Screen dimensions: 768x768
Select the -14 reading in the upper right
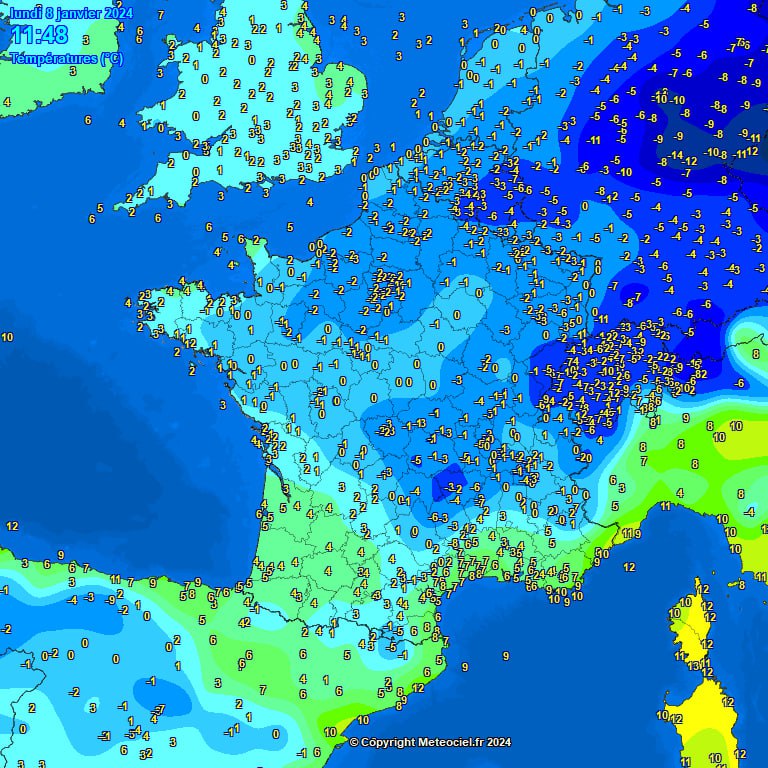coord(677,155)
